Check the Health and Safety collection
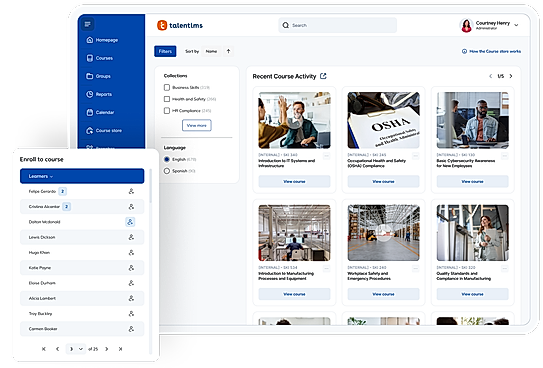 coord(167,99)
